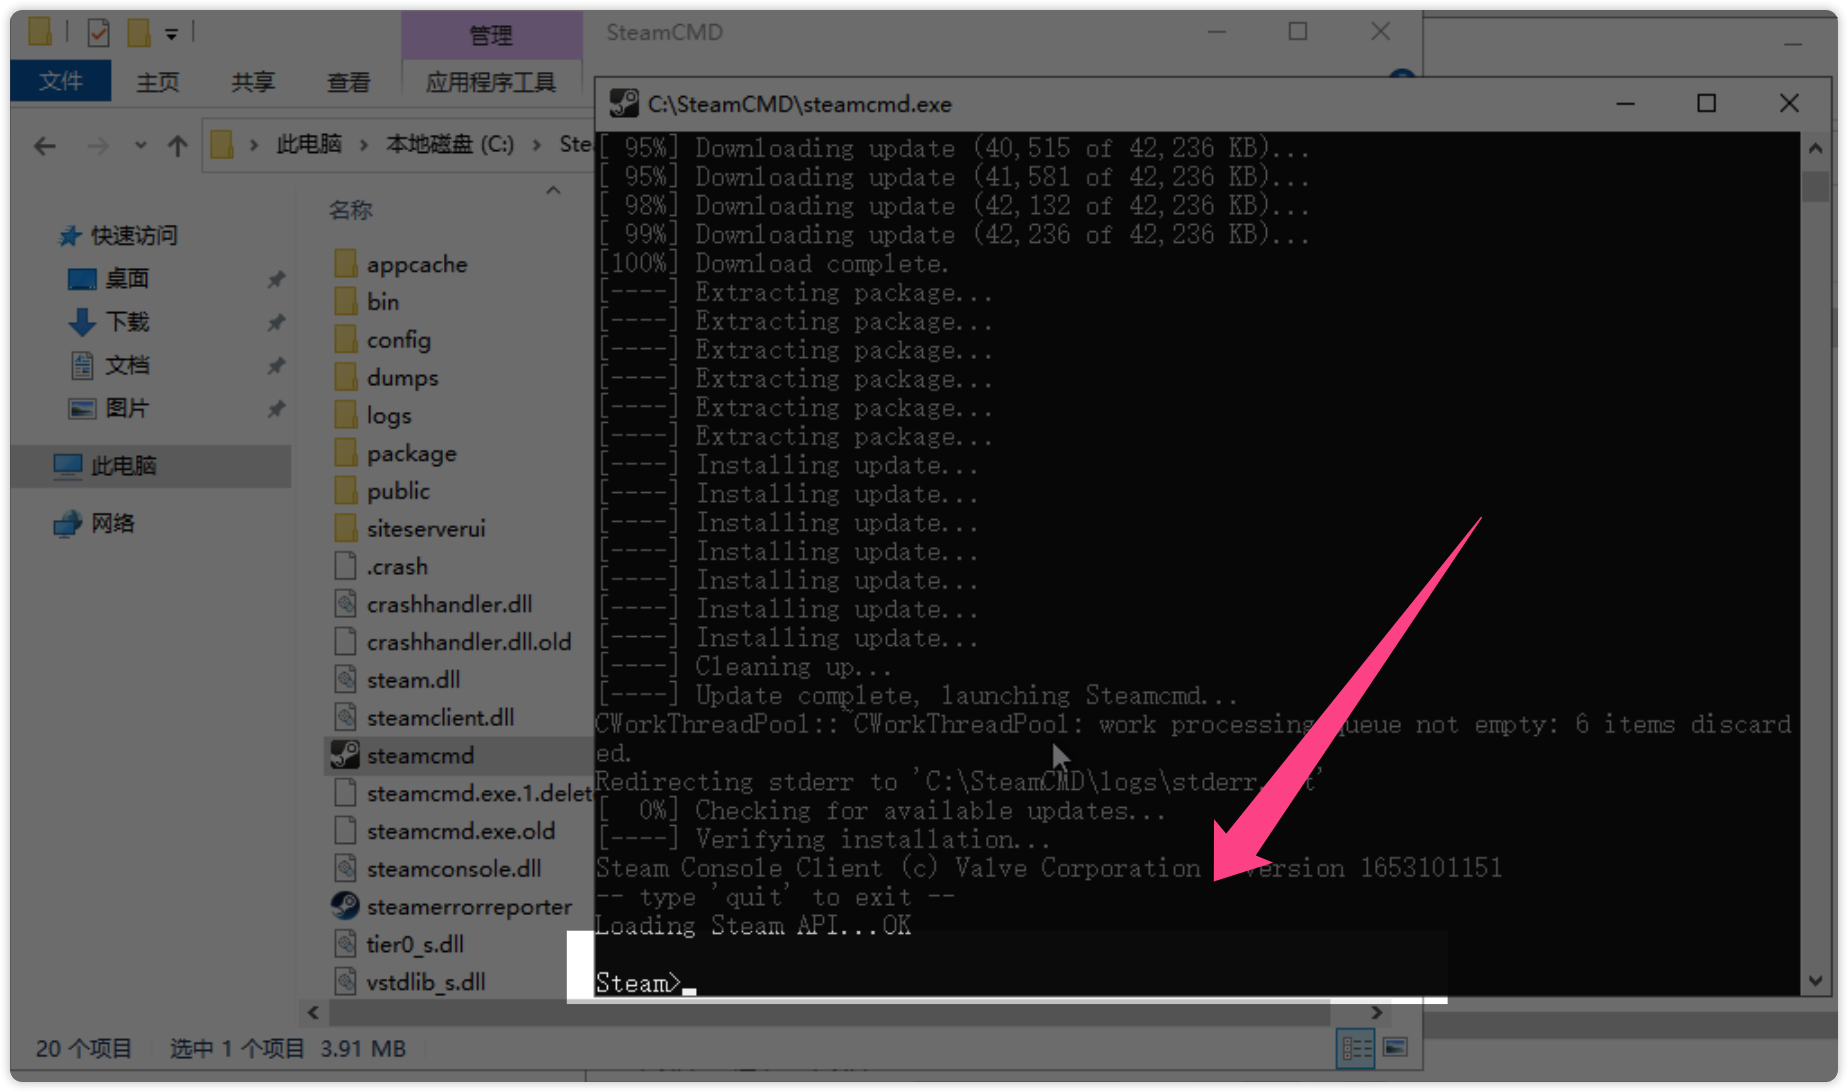Click 此电脑 in address bar
Viewport: 1848px width, 1092px height.
tap(309, 145)
